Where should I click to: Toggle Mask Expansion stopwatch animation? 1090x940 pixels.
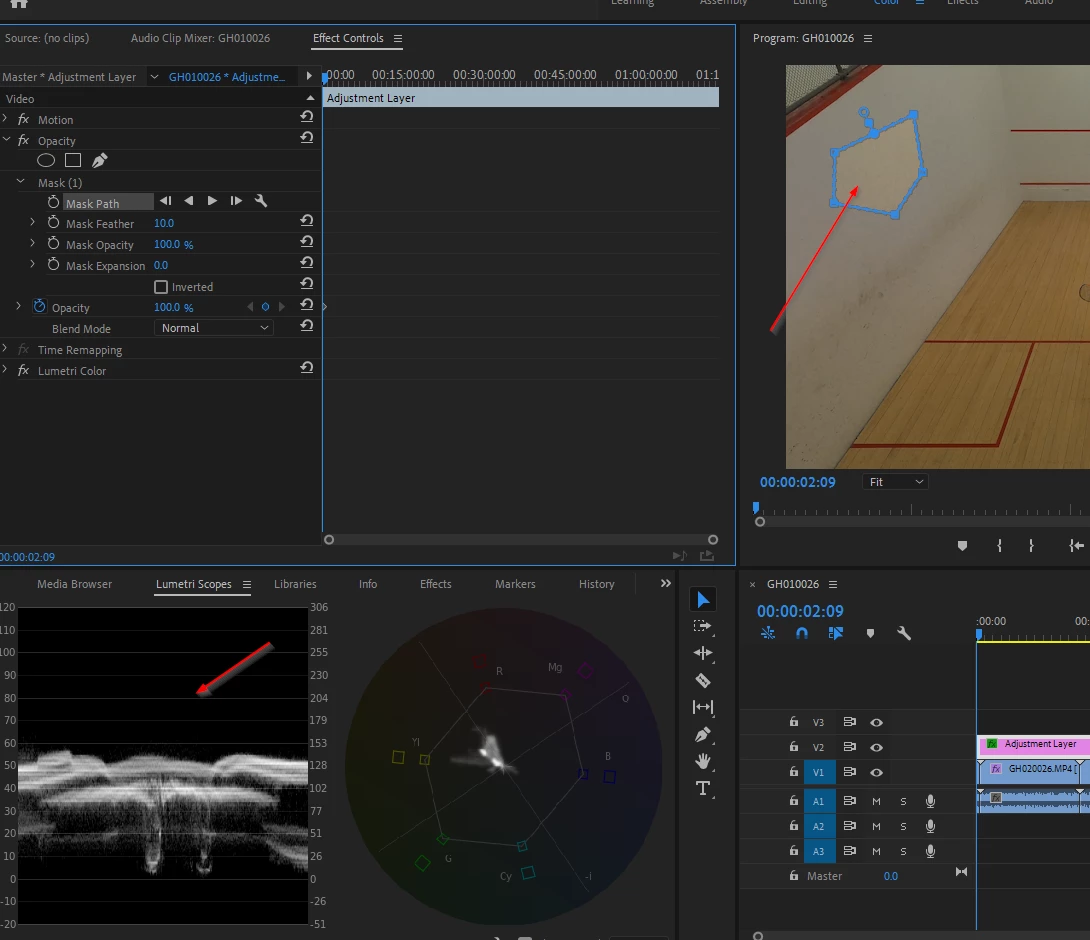[x=54, y=264]
